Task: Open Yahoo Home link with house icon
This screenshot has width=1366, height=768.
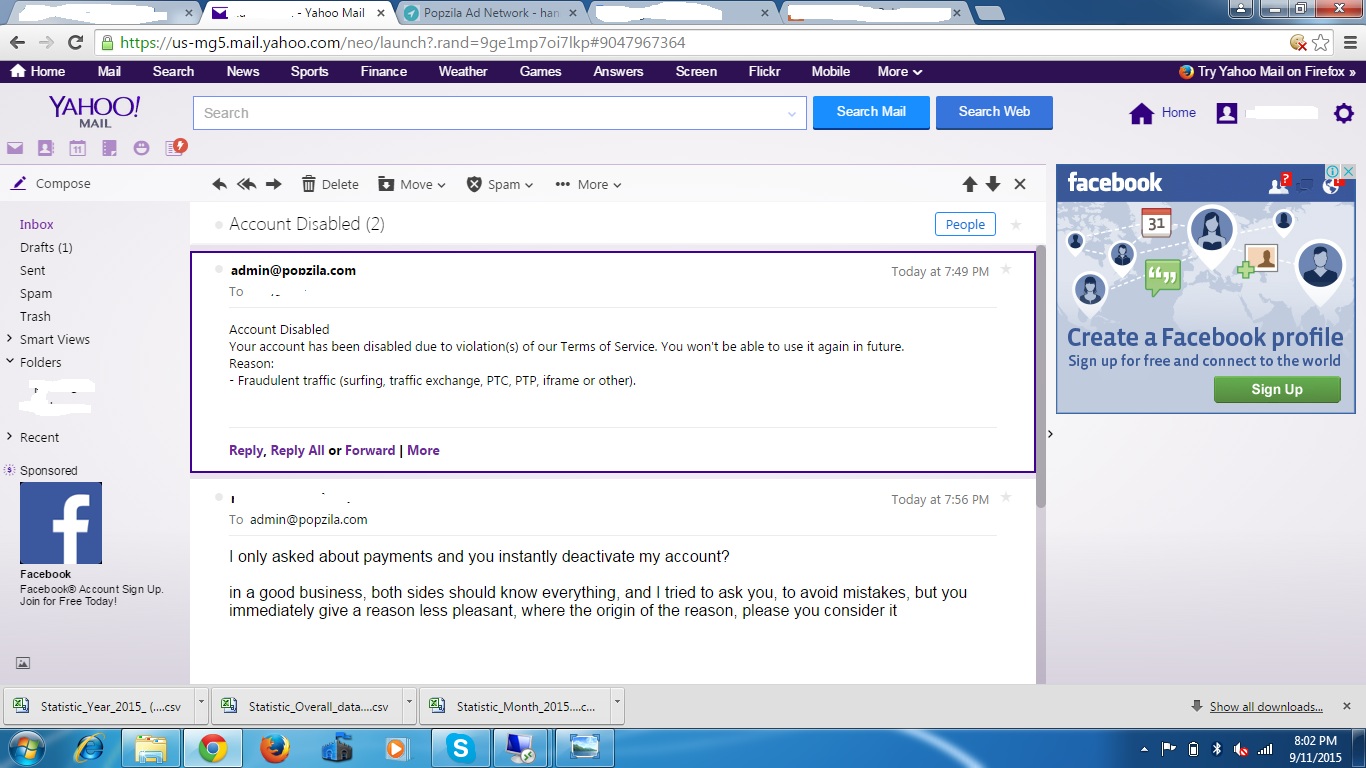Action: 1163,113
